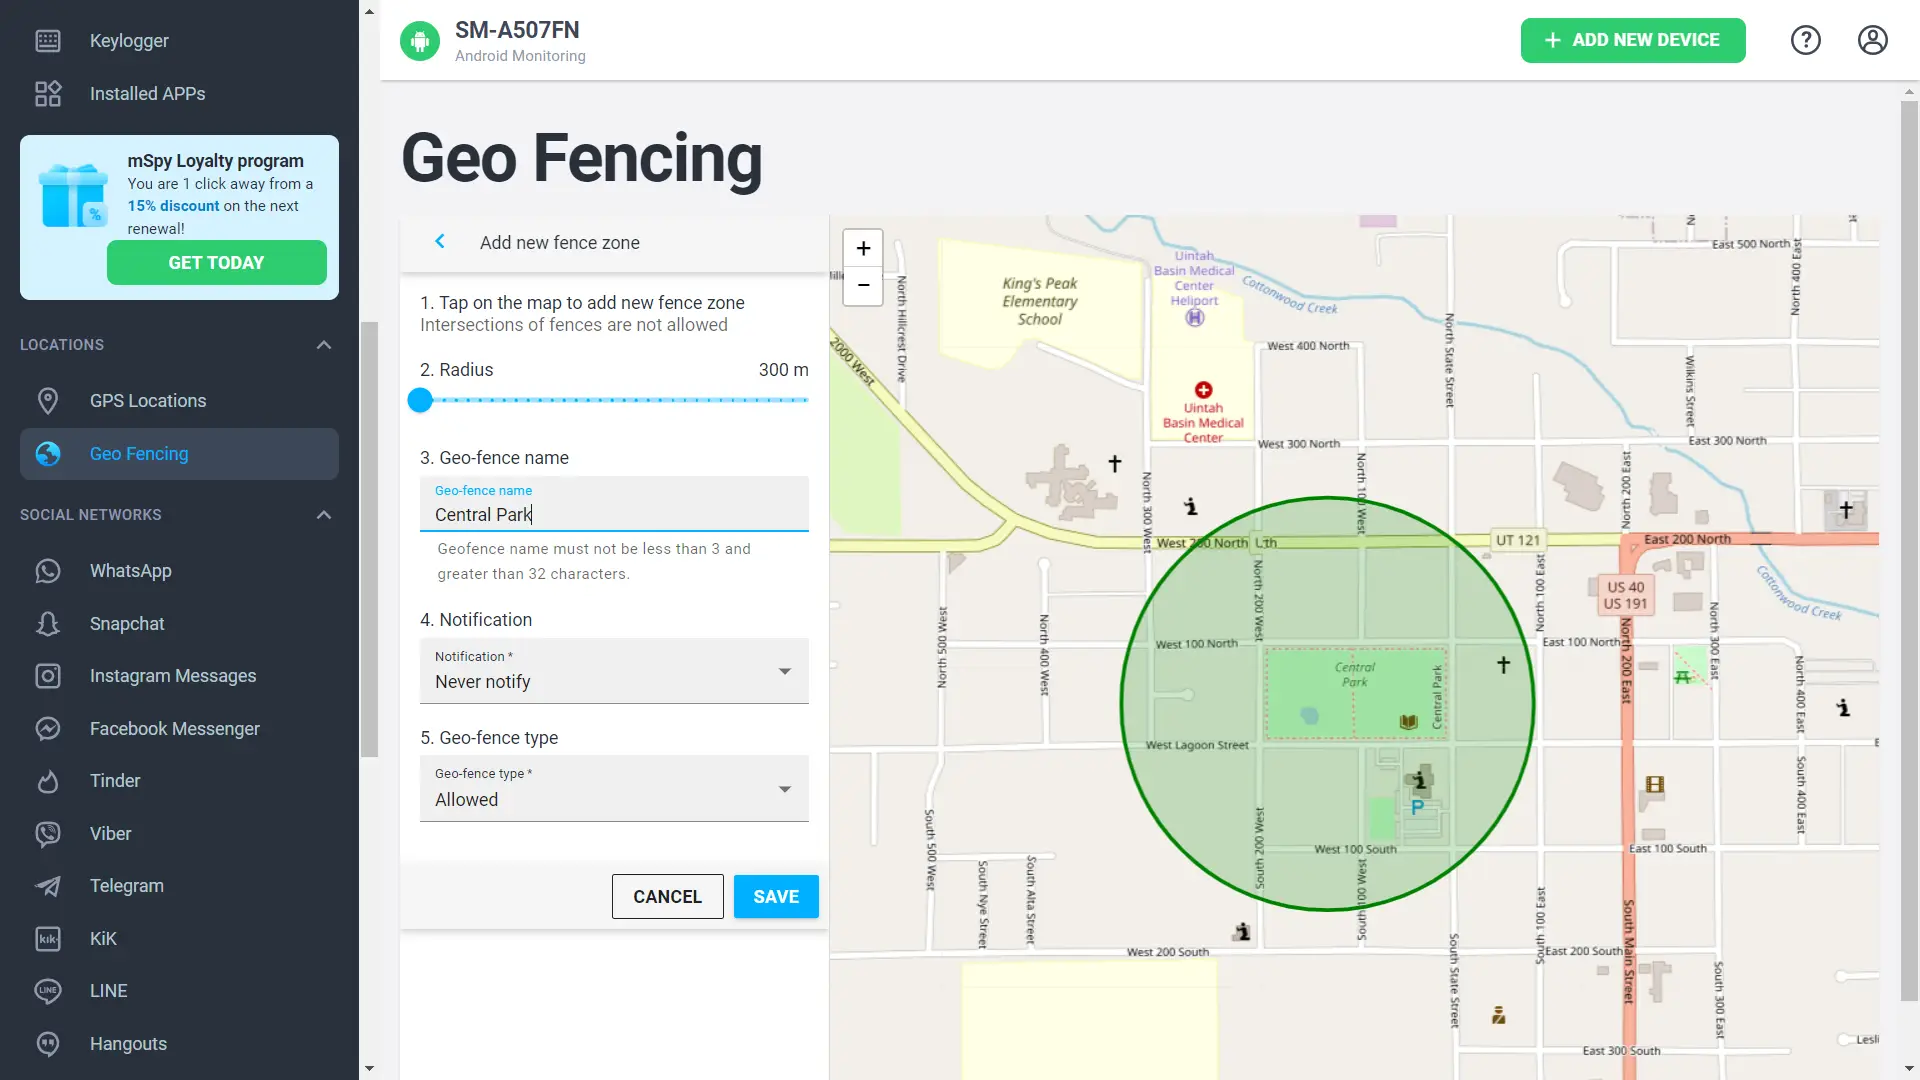
Task: Save the new geo-fence zone
Action: click(x=776, y=897)
